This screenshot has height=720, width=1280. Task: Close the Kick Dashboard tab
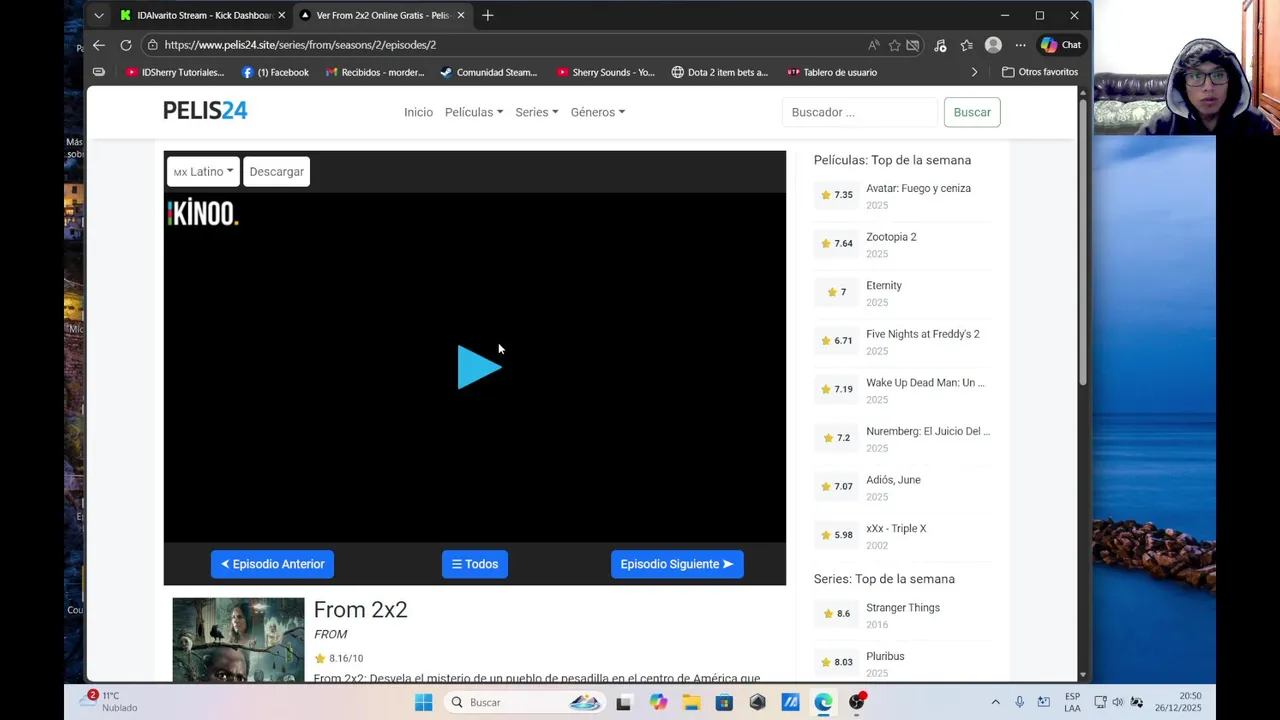click(281, 15)
